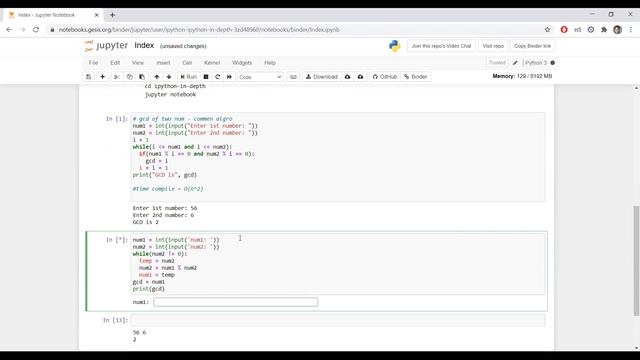Join this repo's Video Chat button
This screenshot has width=640, height=360.
(441, 46)
